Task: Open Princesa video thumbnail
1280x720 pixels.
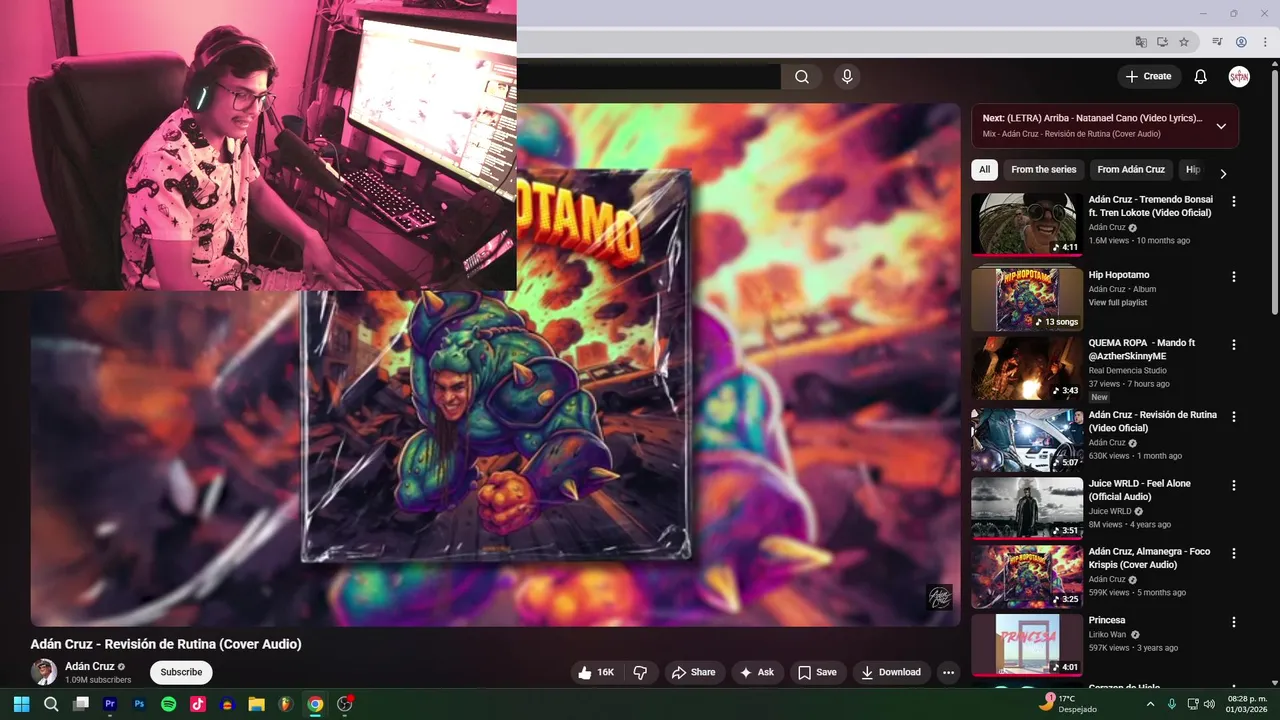Action: click(1027, 645)
